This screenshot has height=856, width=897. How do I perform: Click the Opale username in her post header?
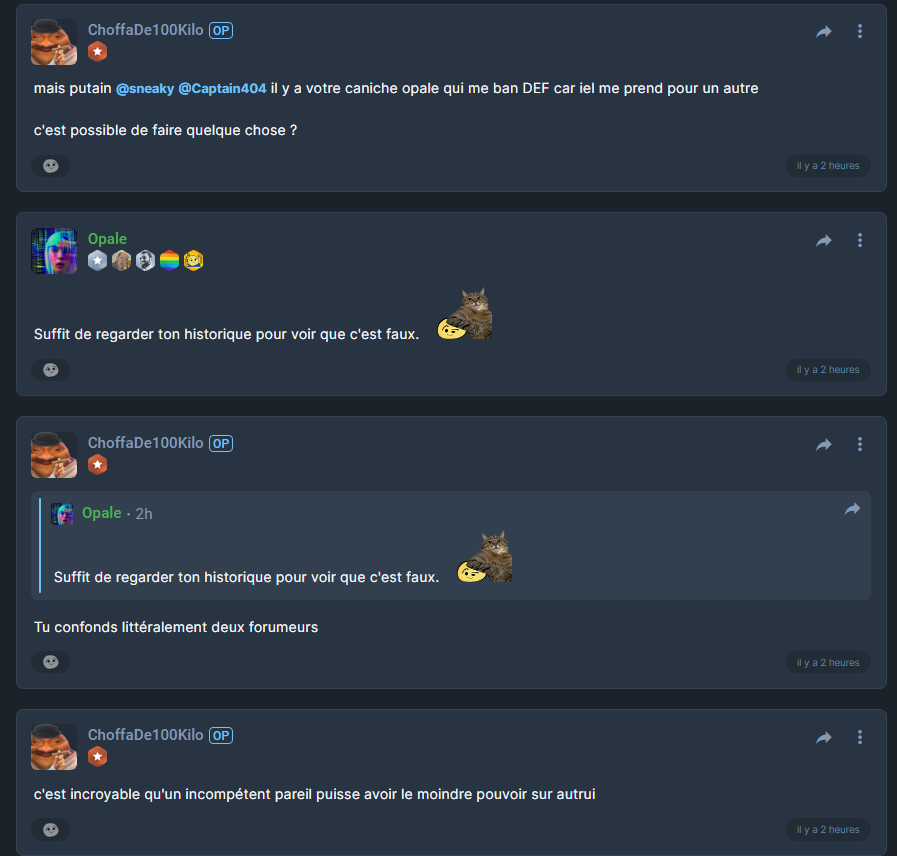(107, 239)
